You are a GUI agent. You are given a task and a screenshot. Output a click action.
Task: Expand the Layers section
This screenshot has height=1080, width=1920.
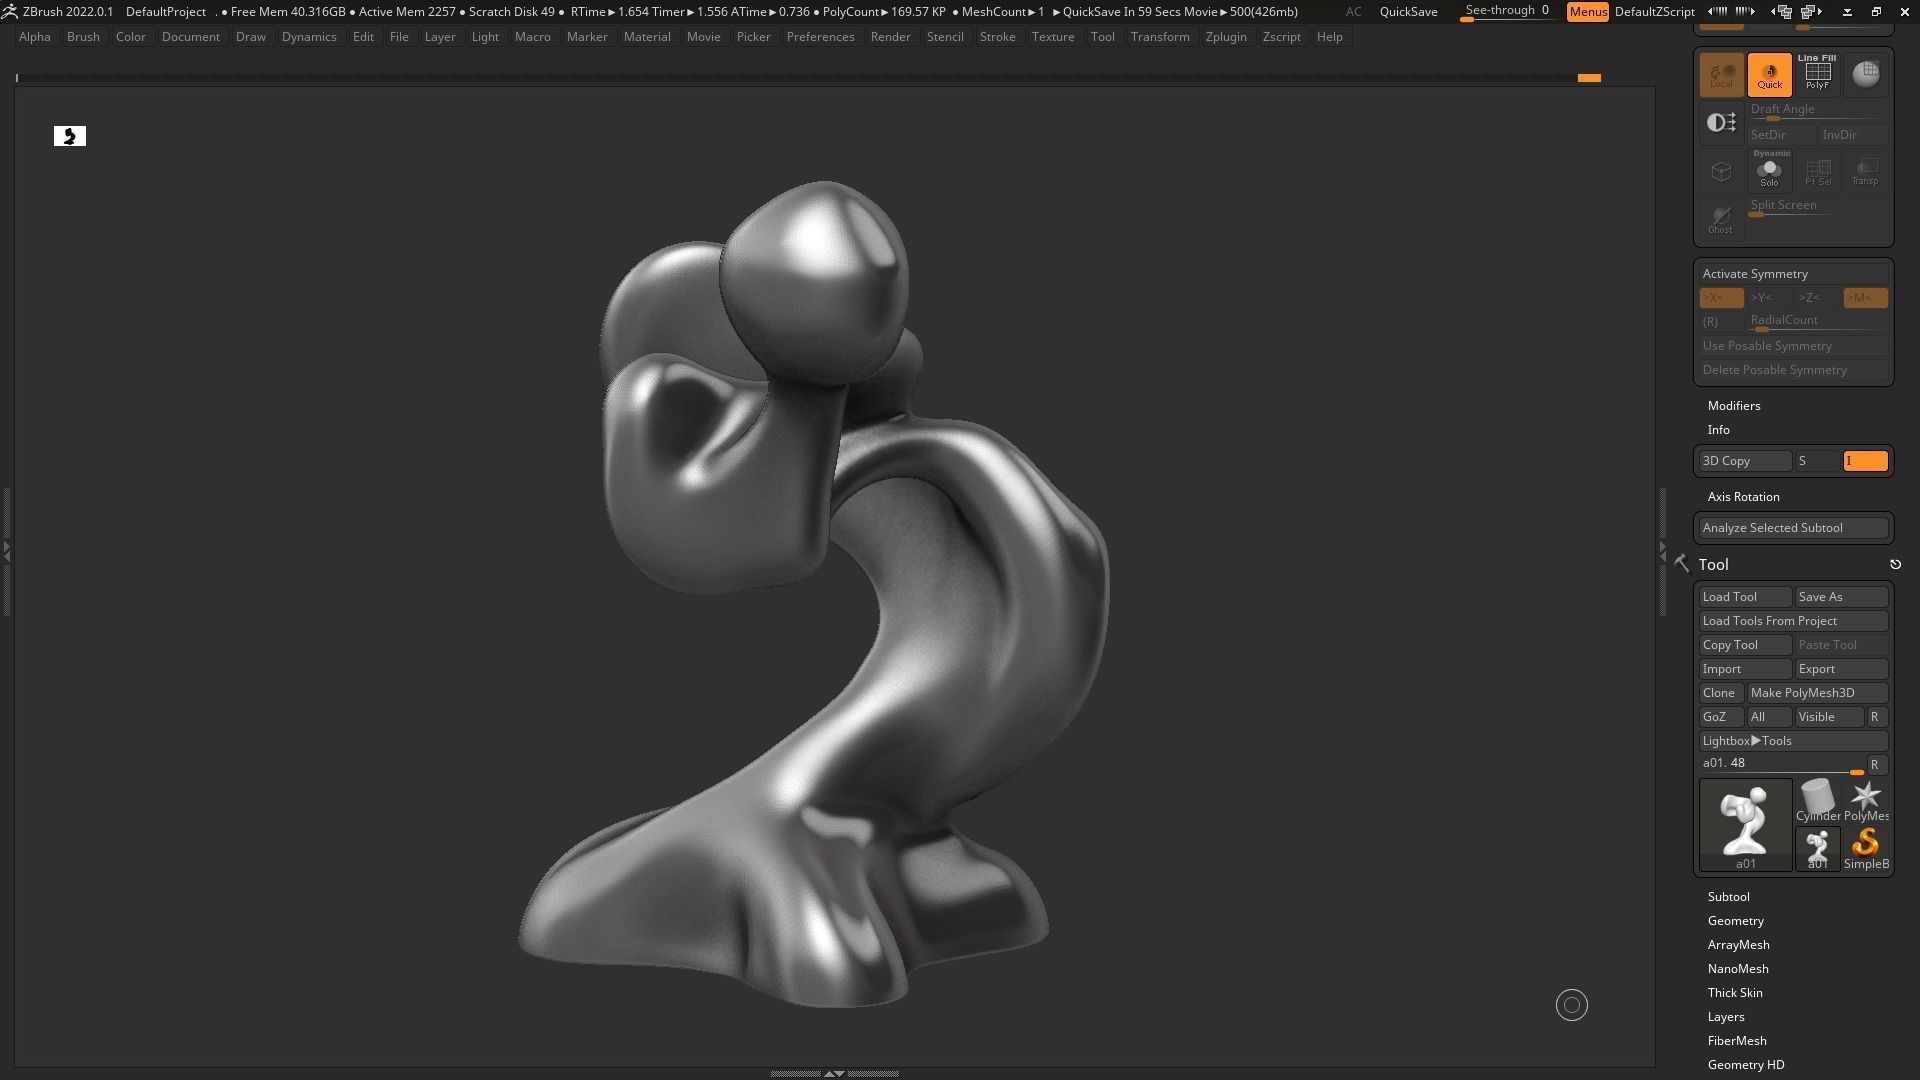pos(1726,1017)
